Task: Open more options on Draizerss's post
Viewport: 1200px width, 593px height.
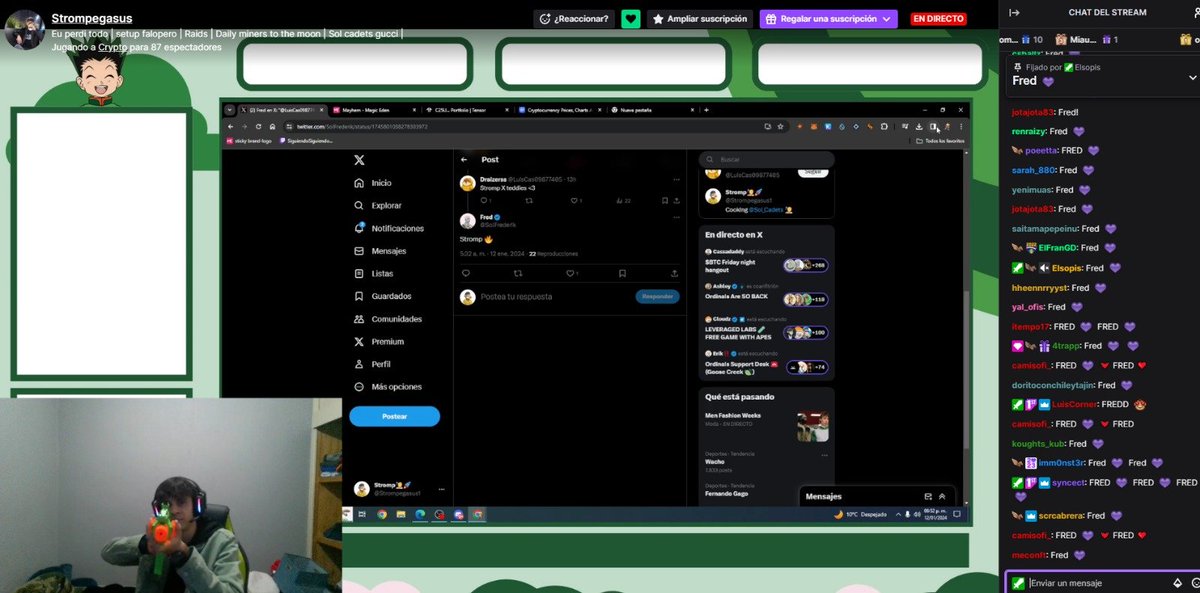Action: 675,178
